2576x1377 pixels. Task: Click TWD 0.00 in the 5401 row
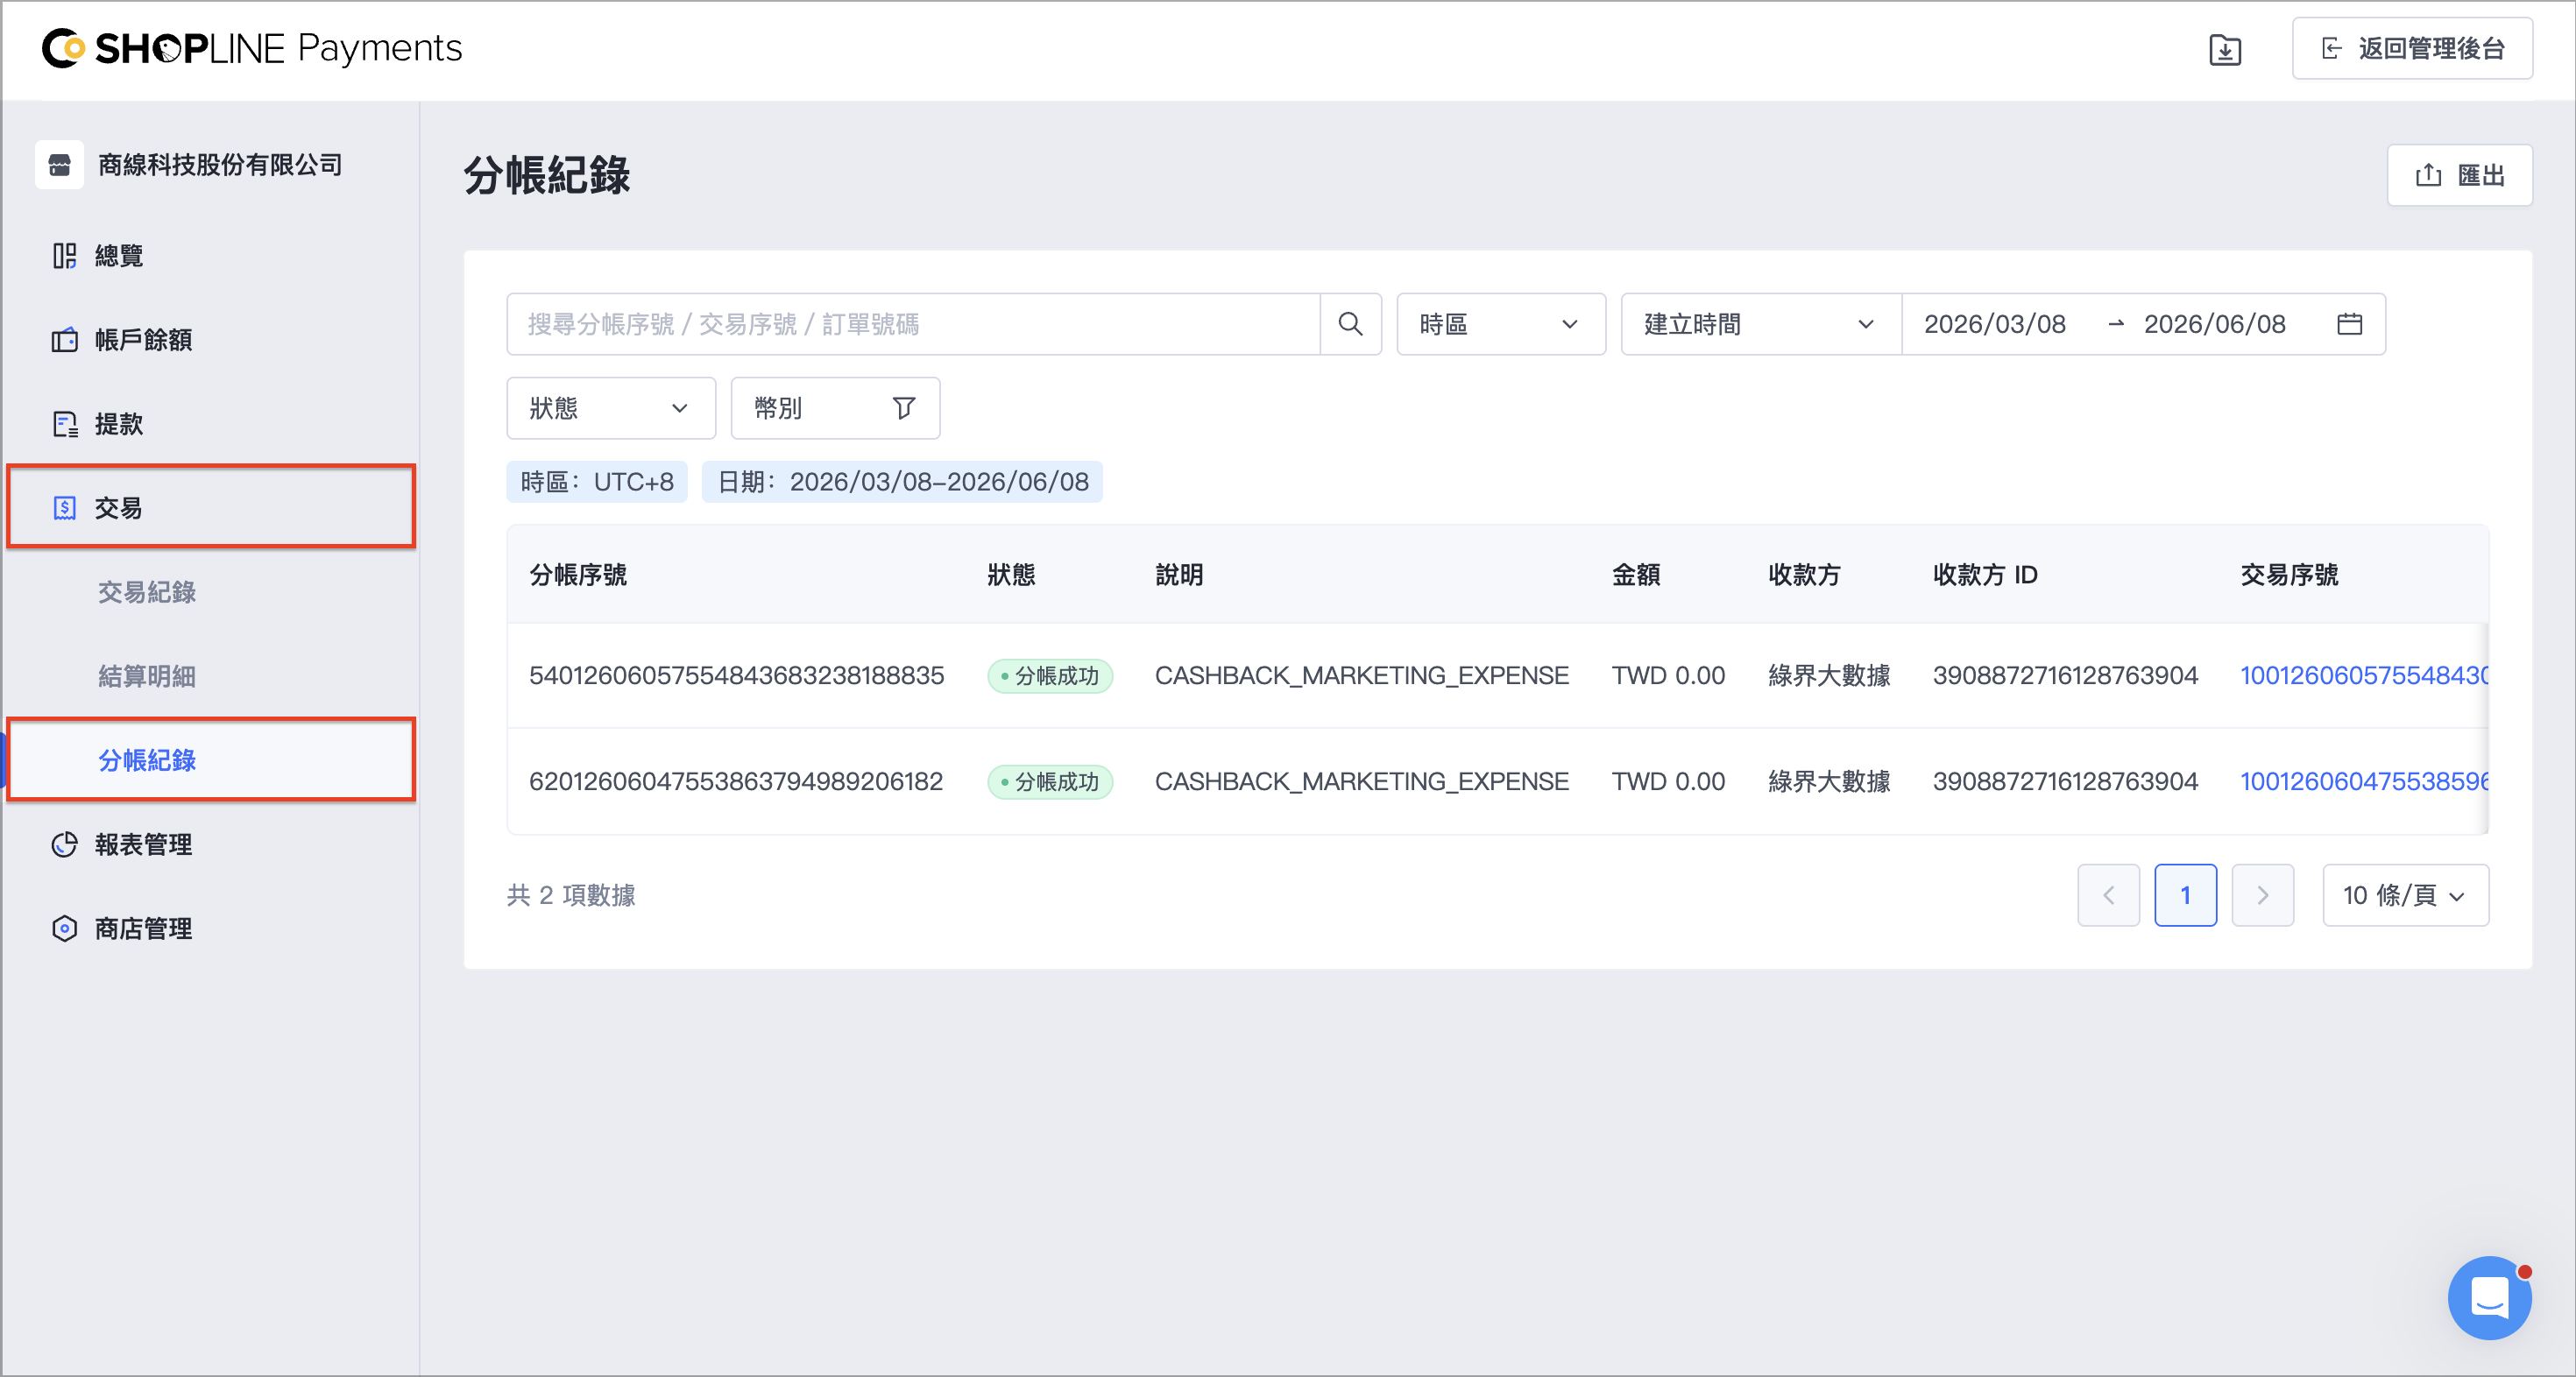click(x=1668, y=676)
